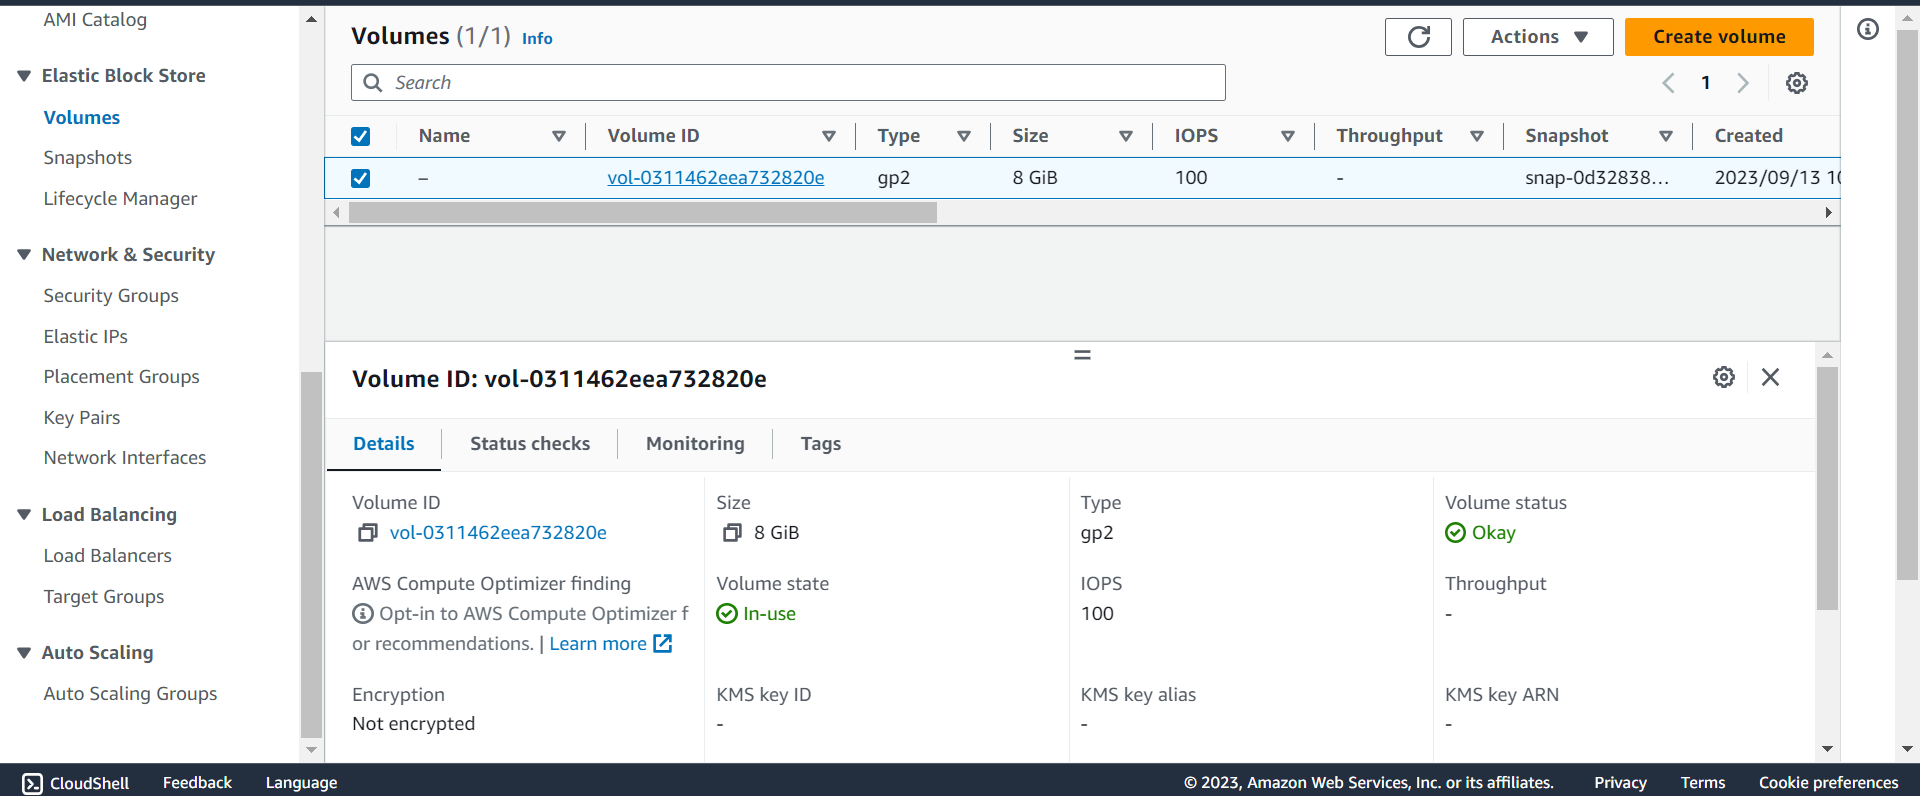Click the sidebar vertical scrollbar thumb

[x=311, y=554]
